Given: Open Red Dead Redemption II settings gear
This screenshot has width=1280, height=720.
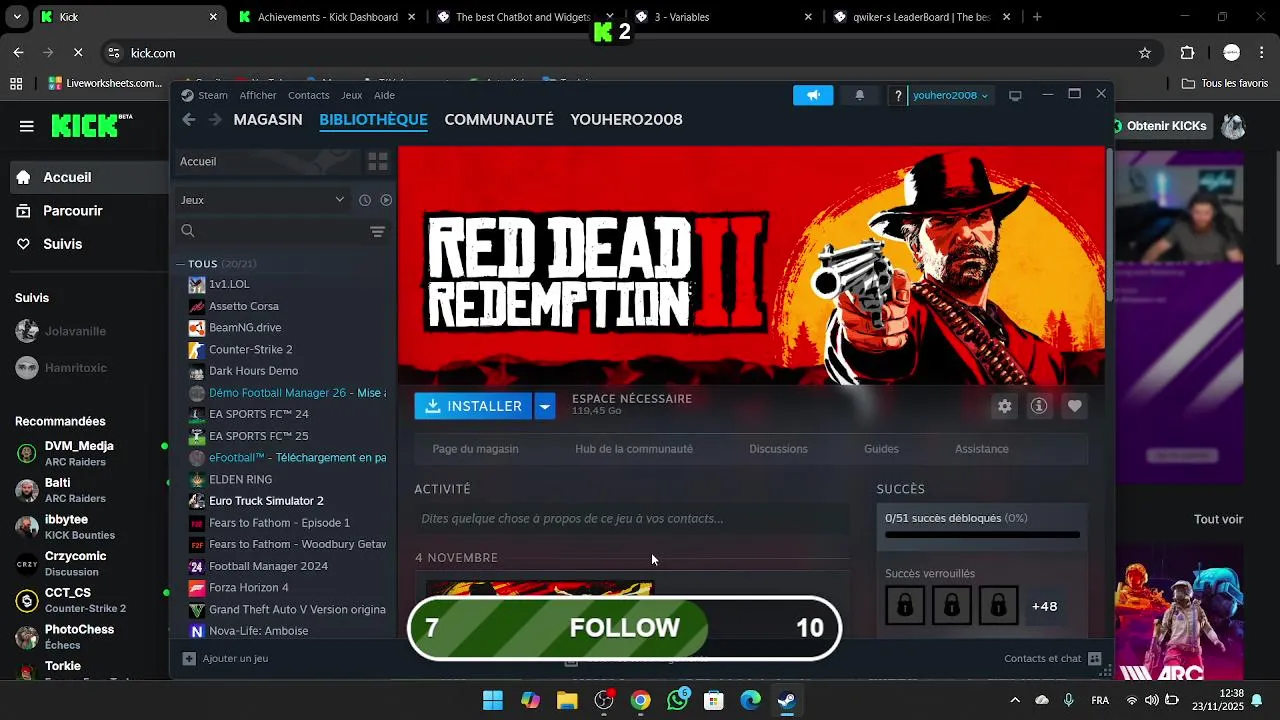Looking at the screenshot, I should pyautogui.click(x=1005, y=406).
